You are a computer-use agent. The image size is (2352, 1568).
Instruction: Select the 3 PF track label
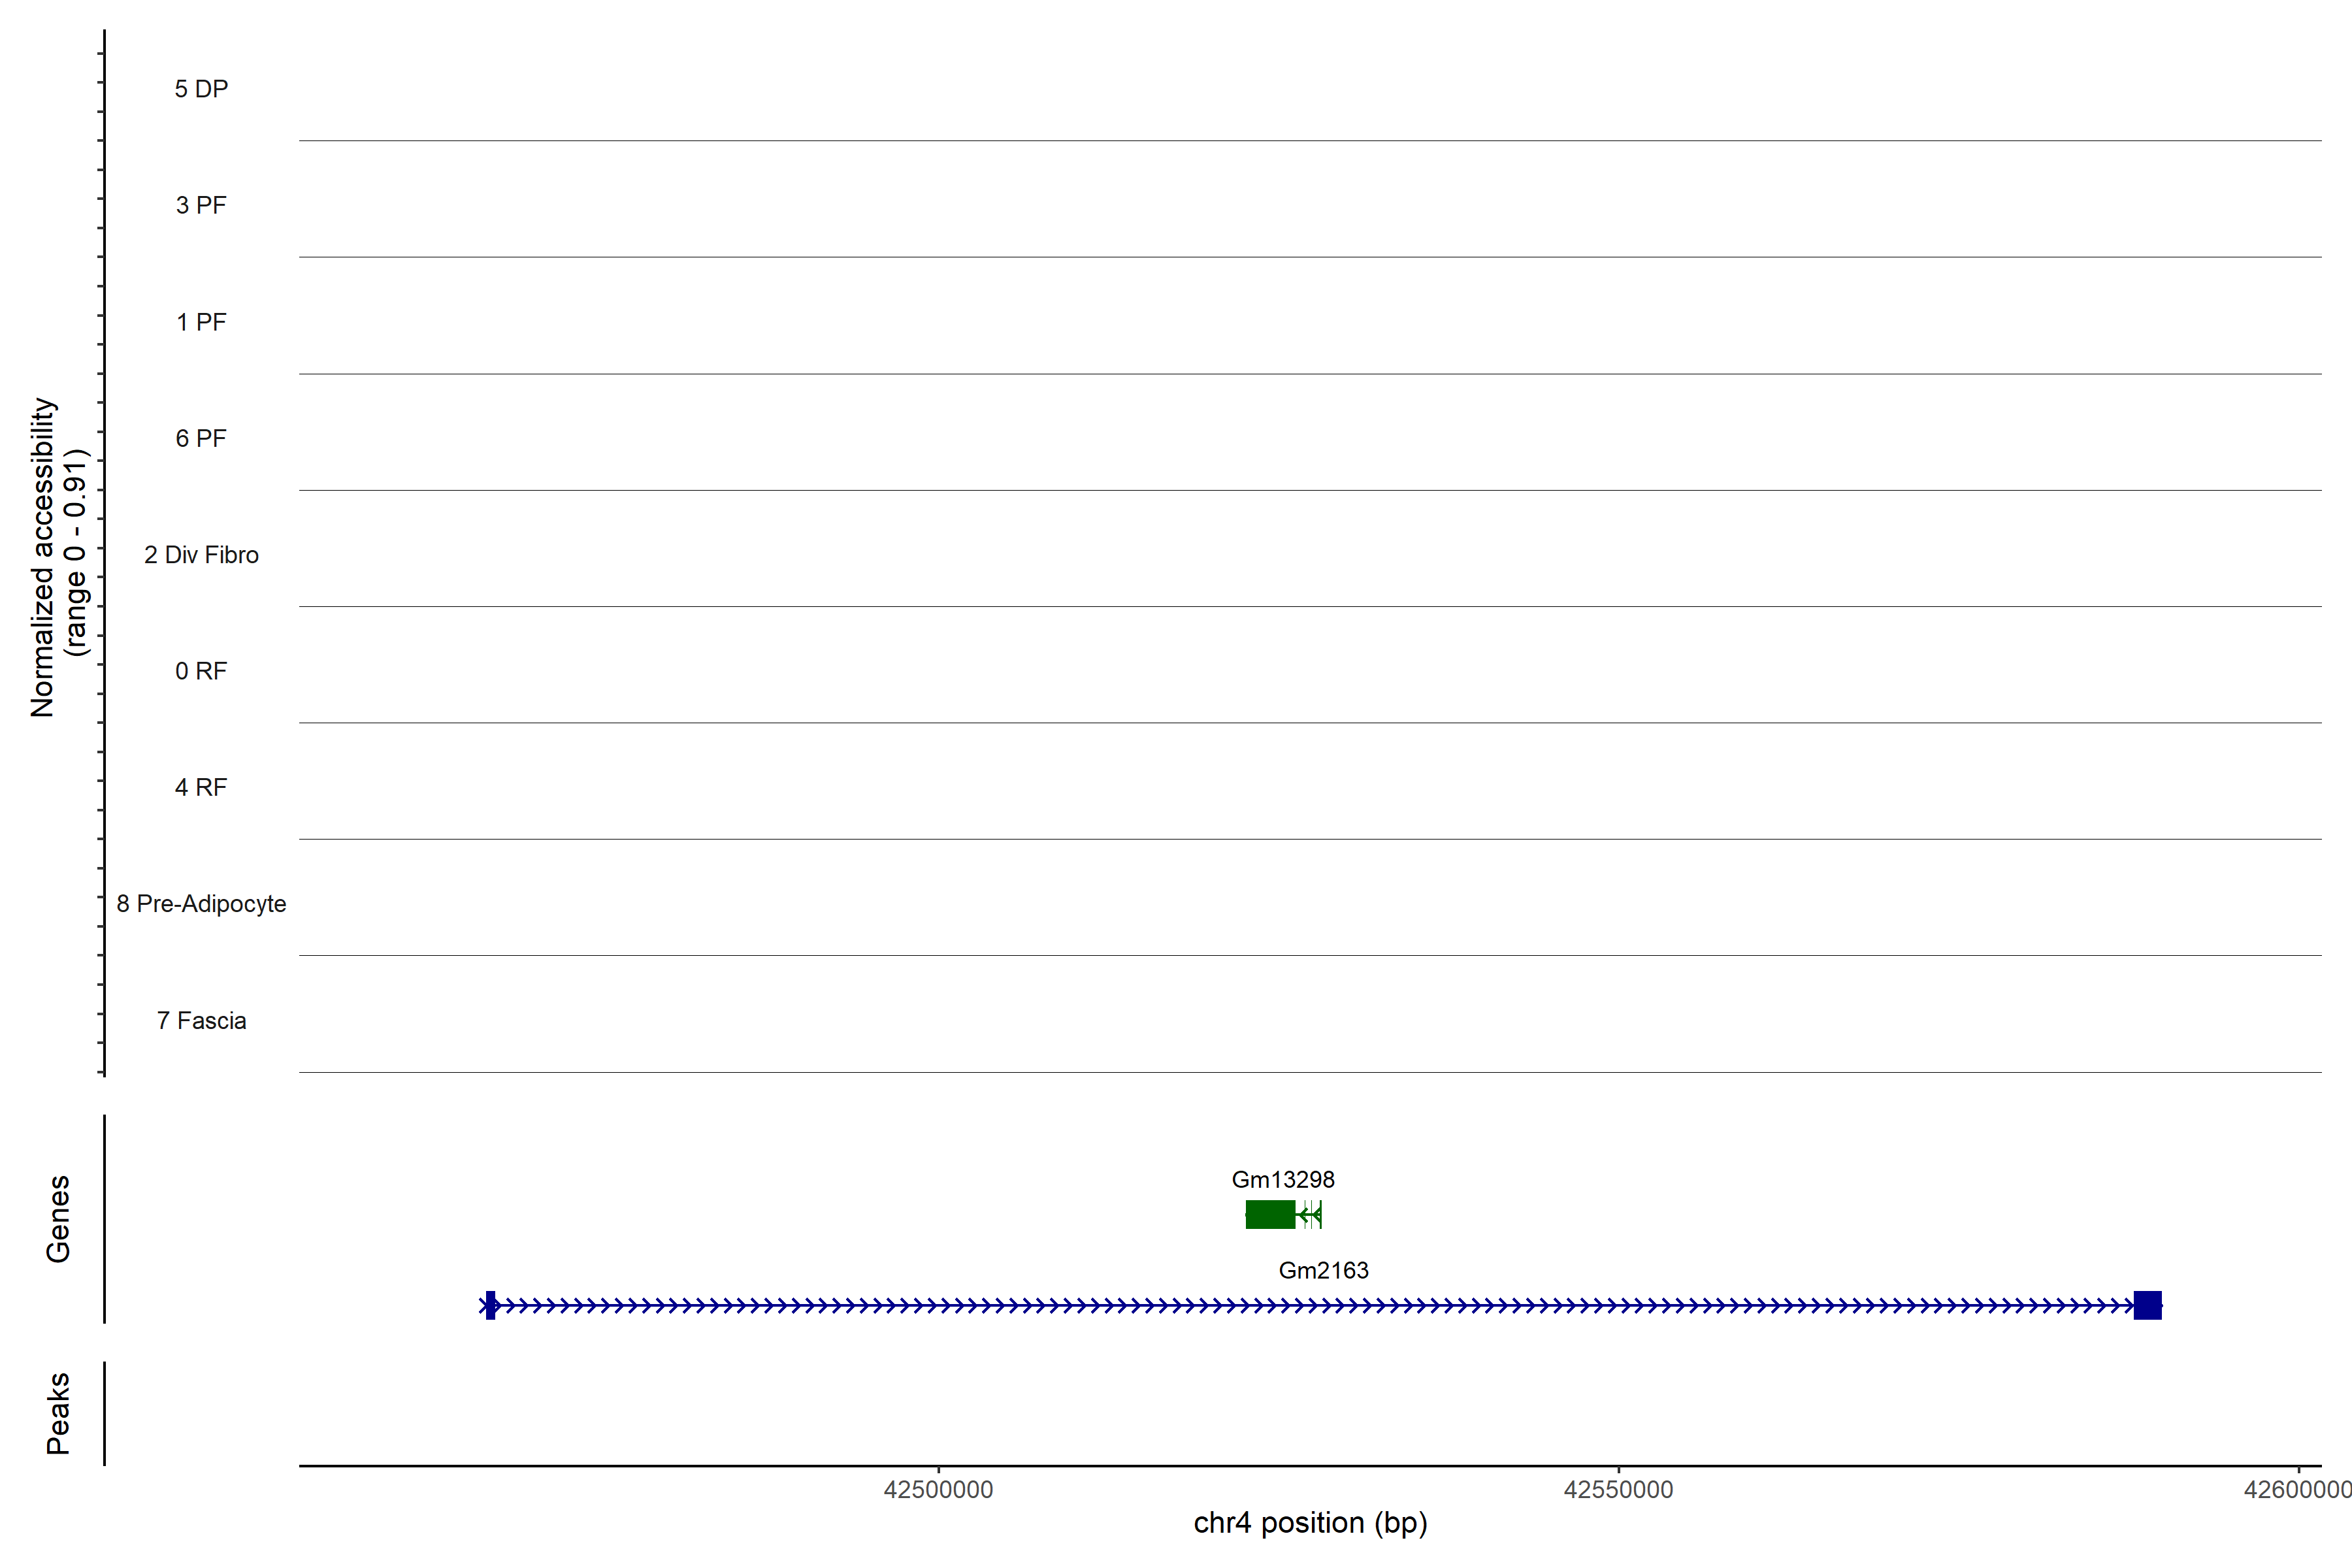(201, 205)
